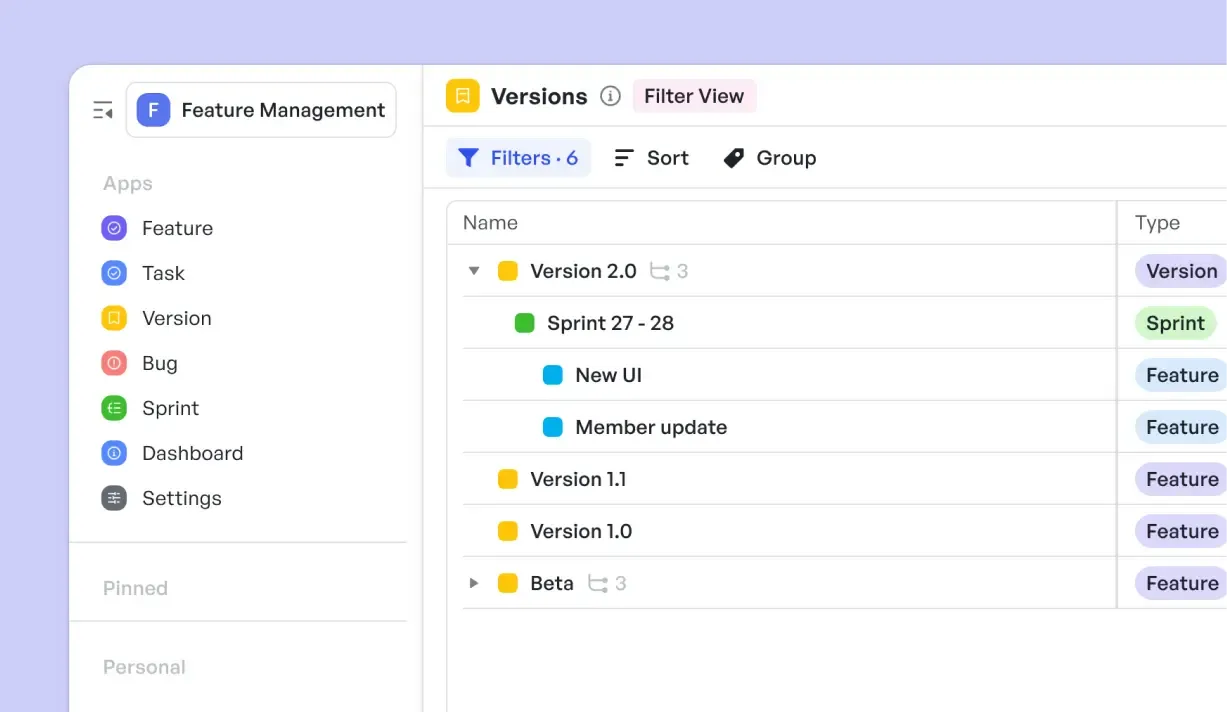
Task: Click the Version type tag for Version 2.0
Action: [1181, 271]
